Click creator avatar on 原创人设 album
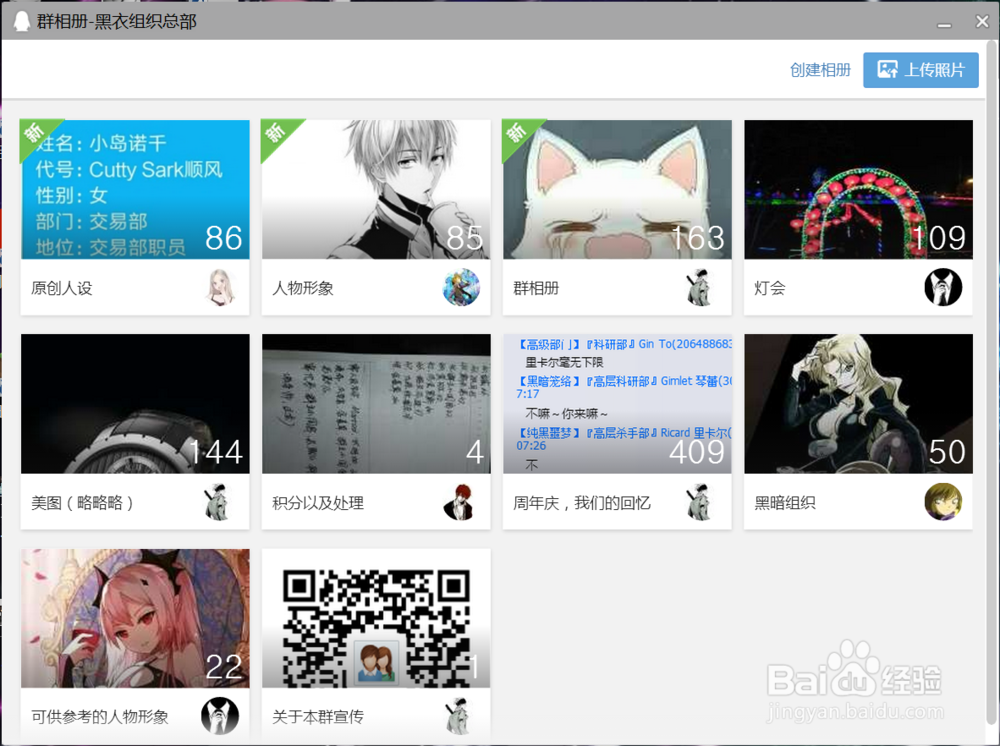The width and height of the screenshot is (1000, 746). [220, 288]
